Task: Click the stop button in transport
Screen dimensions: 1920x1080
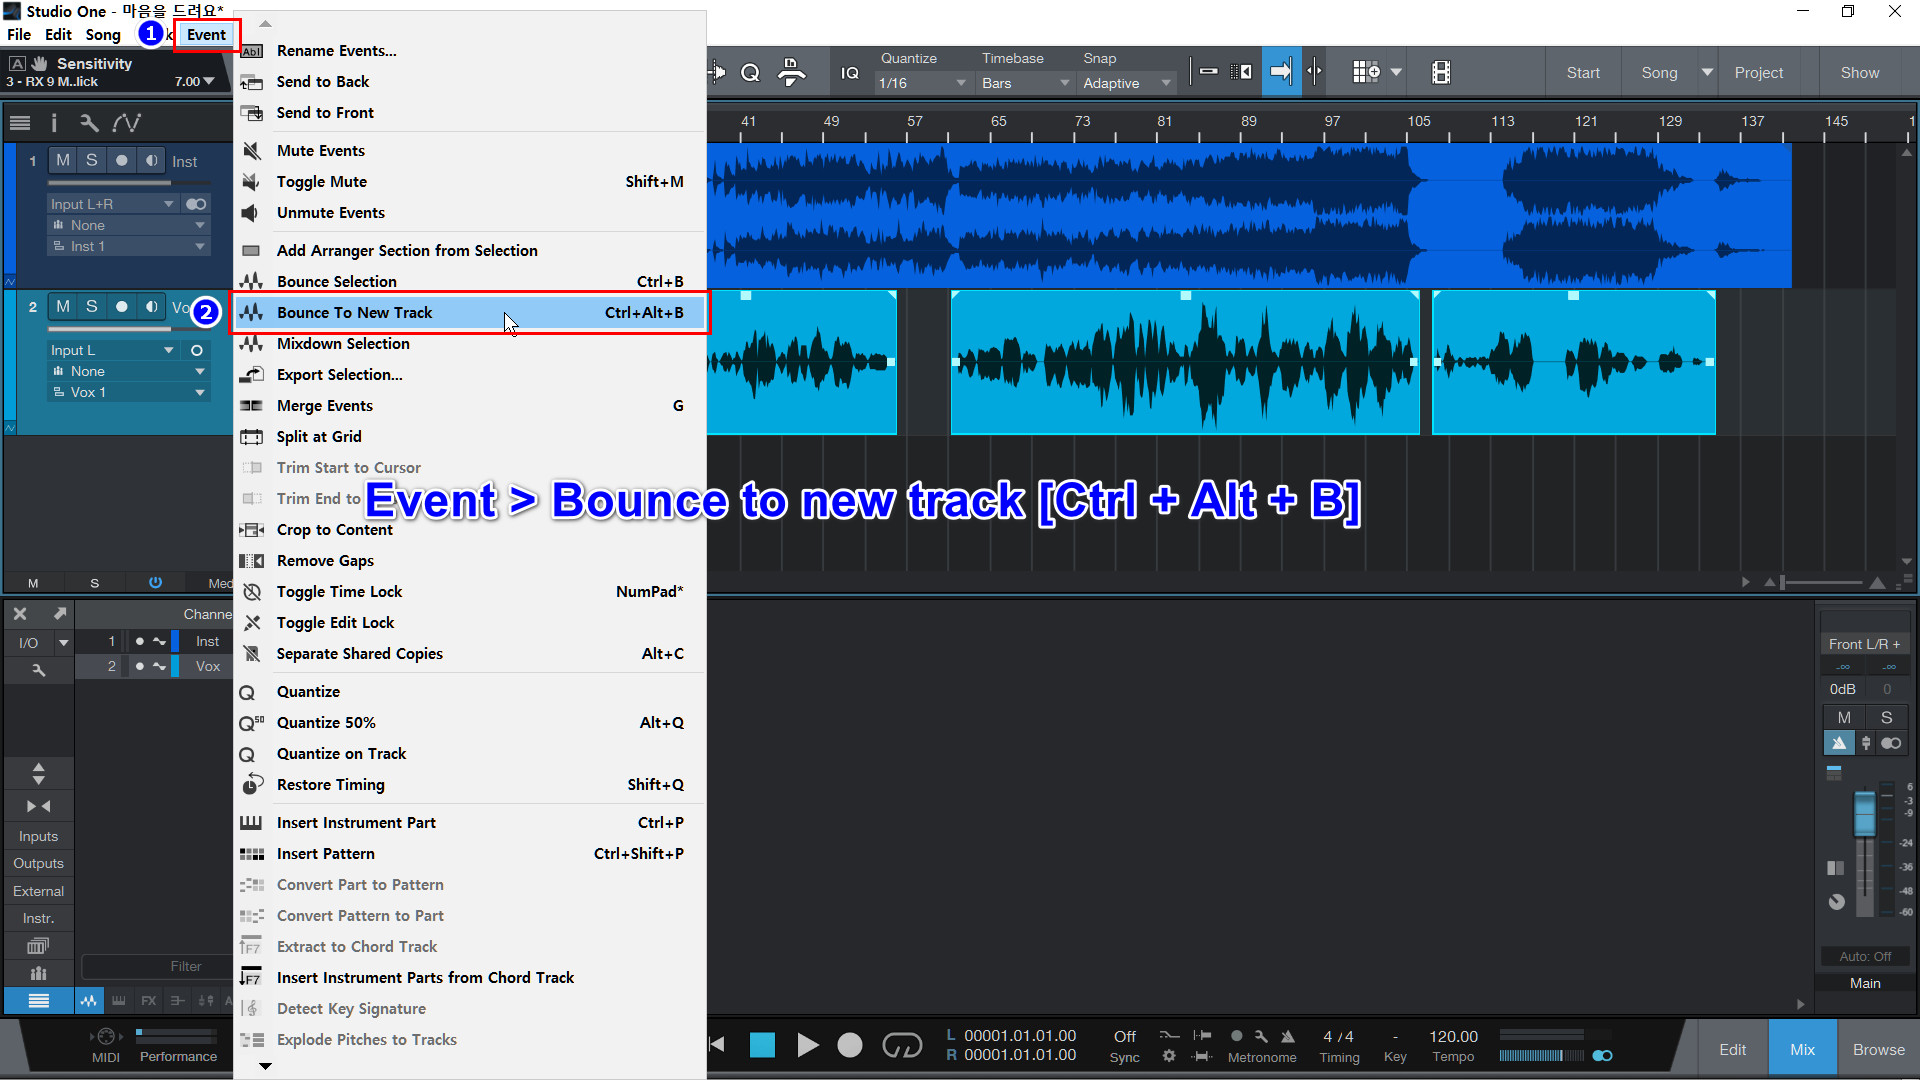Action: coord(762,1046)
